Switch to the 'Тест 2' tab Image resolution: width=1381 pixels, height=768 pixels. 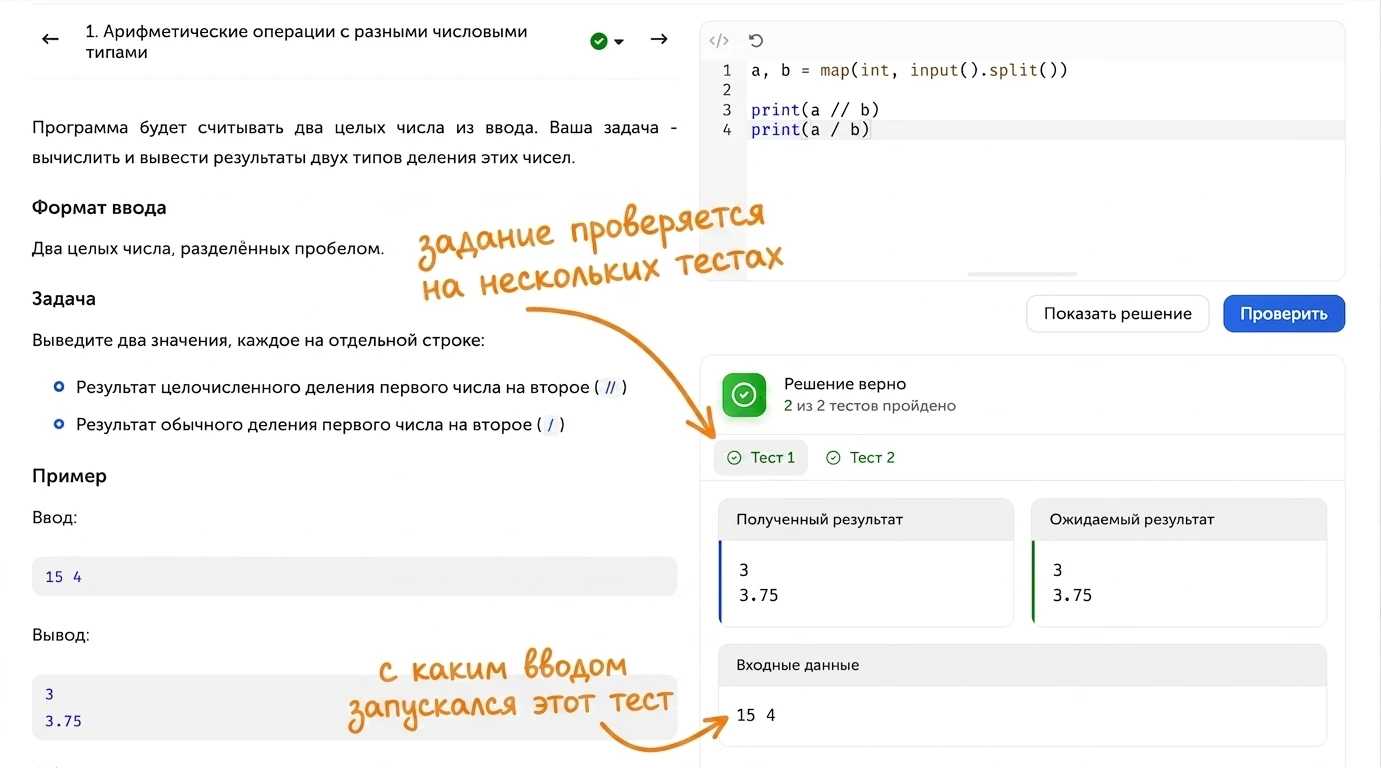860,457
